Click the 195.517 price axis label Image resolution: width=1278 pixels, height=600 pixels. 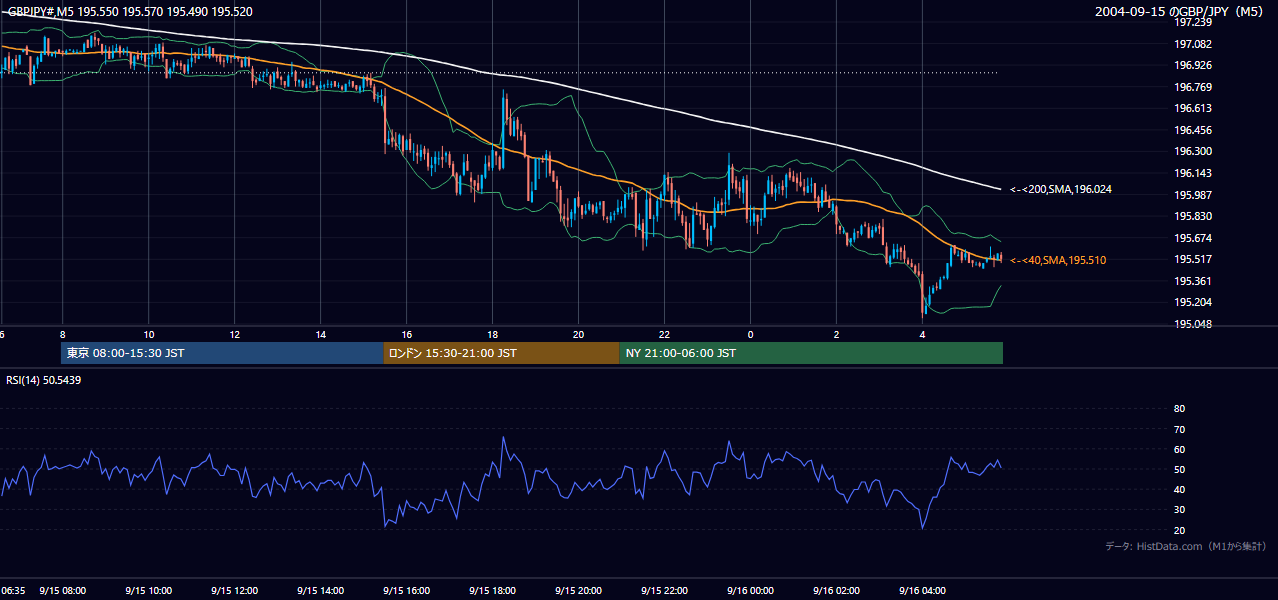1192,259
